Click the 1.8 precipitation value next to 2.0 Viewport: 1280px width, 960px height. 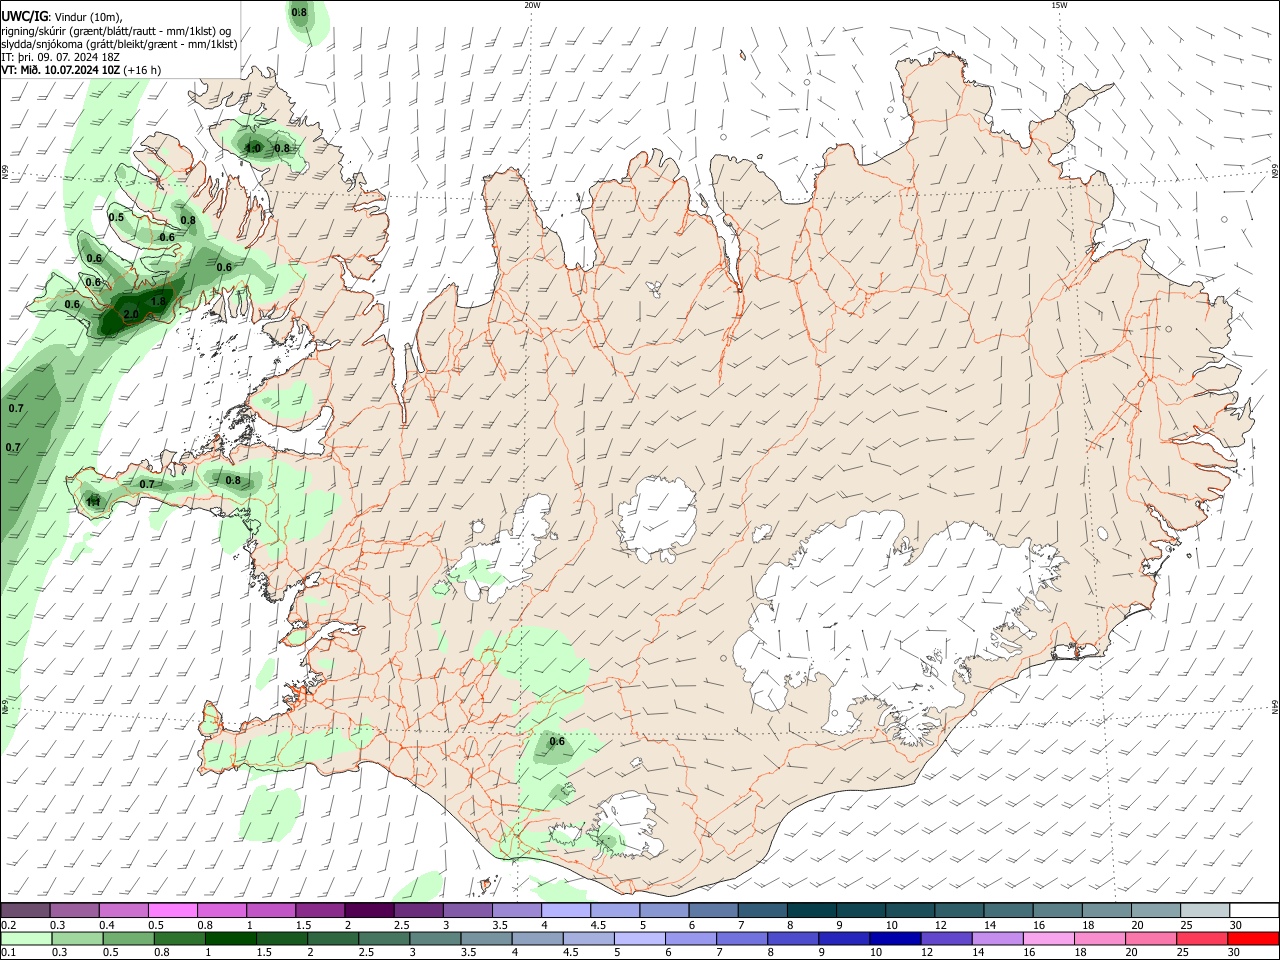click(x=158, y=301)
